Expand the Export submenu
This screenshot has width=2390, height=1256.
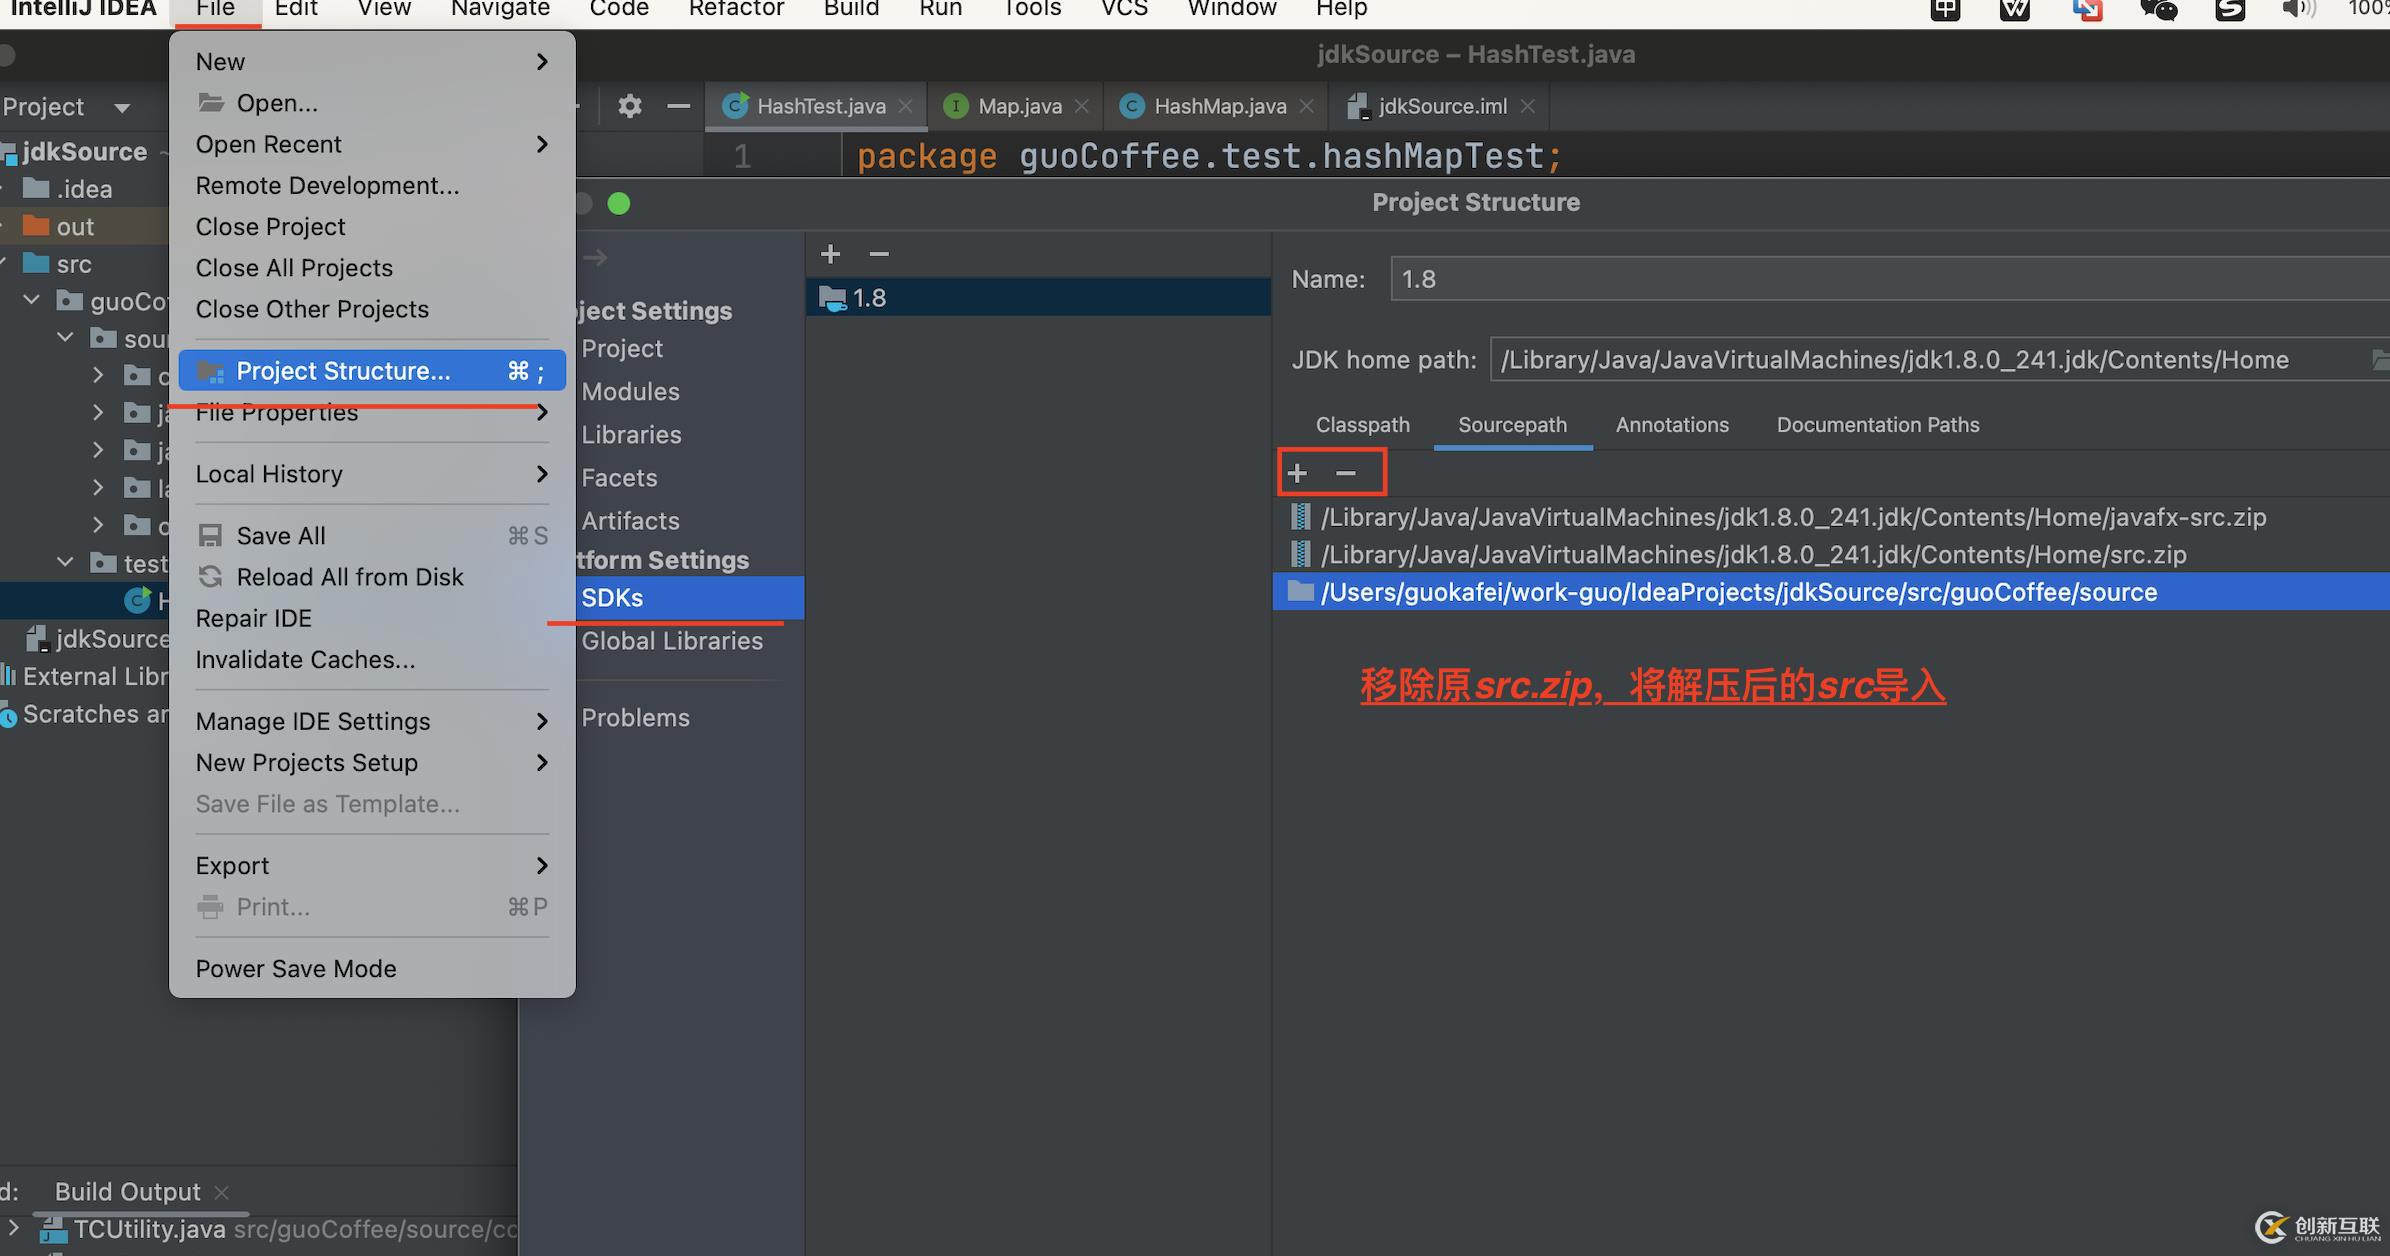pos(372,866)
